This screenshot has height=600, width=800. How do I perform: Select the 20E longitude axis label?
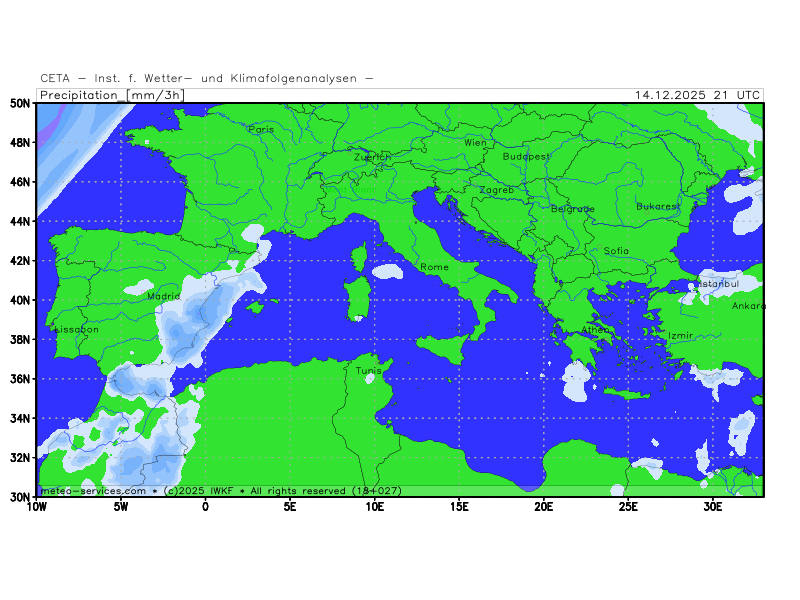click(x=543, y=507)
